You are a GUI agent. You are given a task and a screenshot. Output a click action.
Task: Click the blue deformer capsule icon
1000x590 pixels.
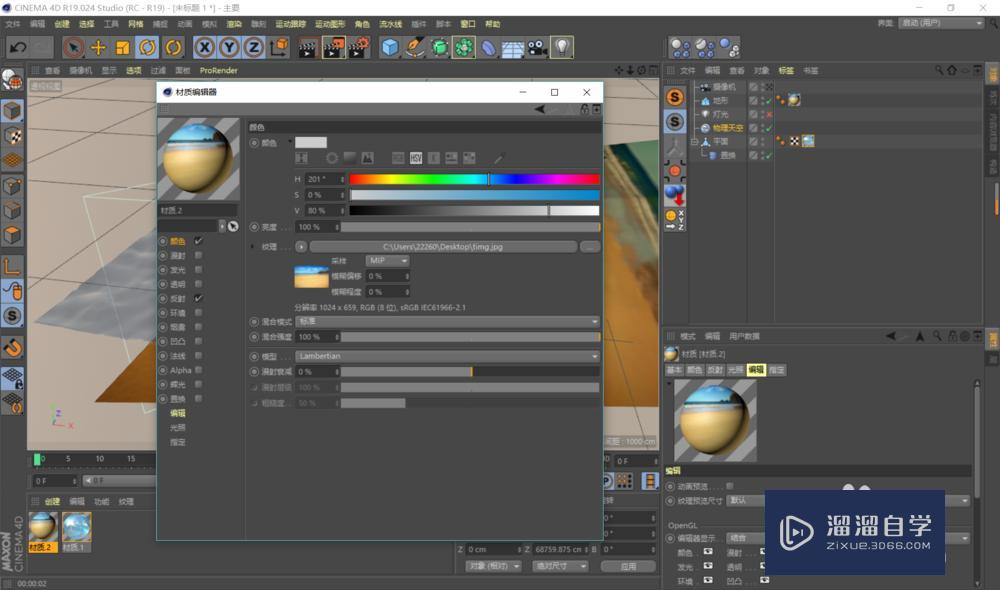point(489,48)
